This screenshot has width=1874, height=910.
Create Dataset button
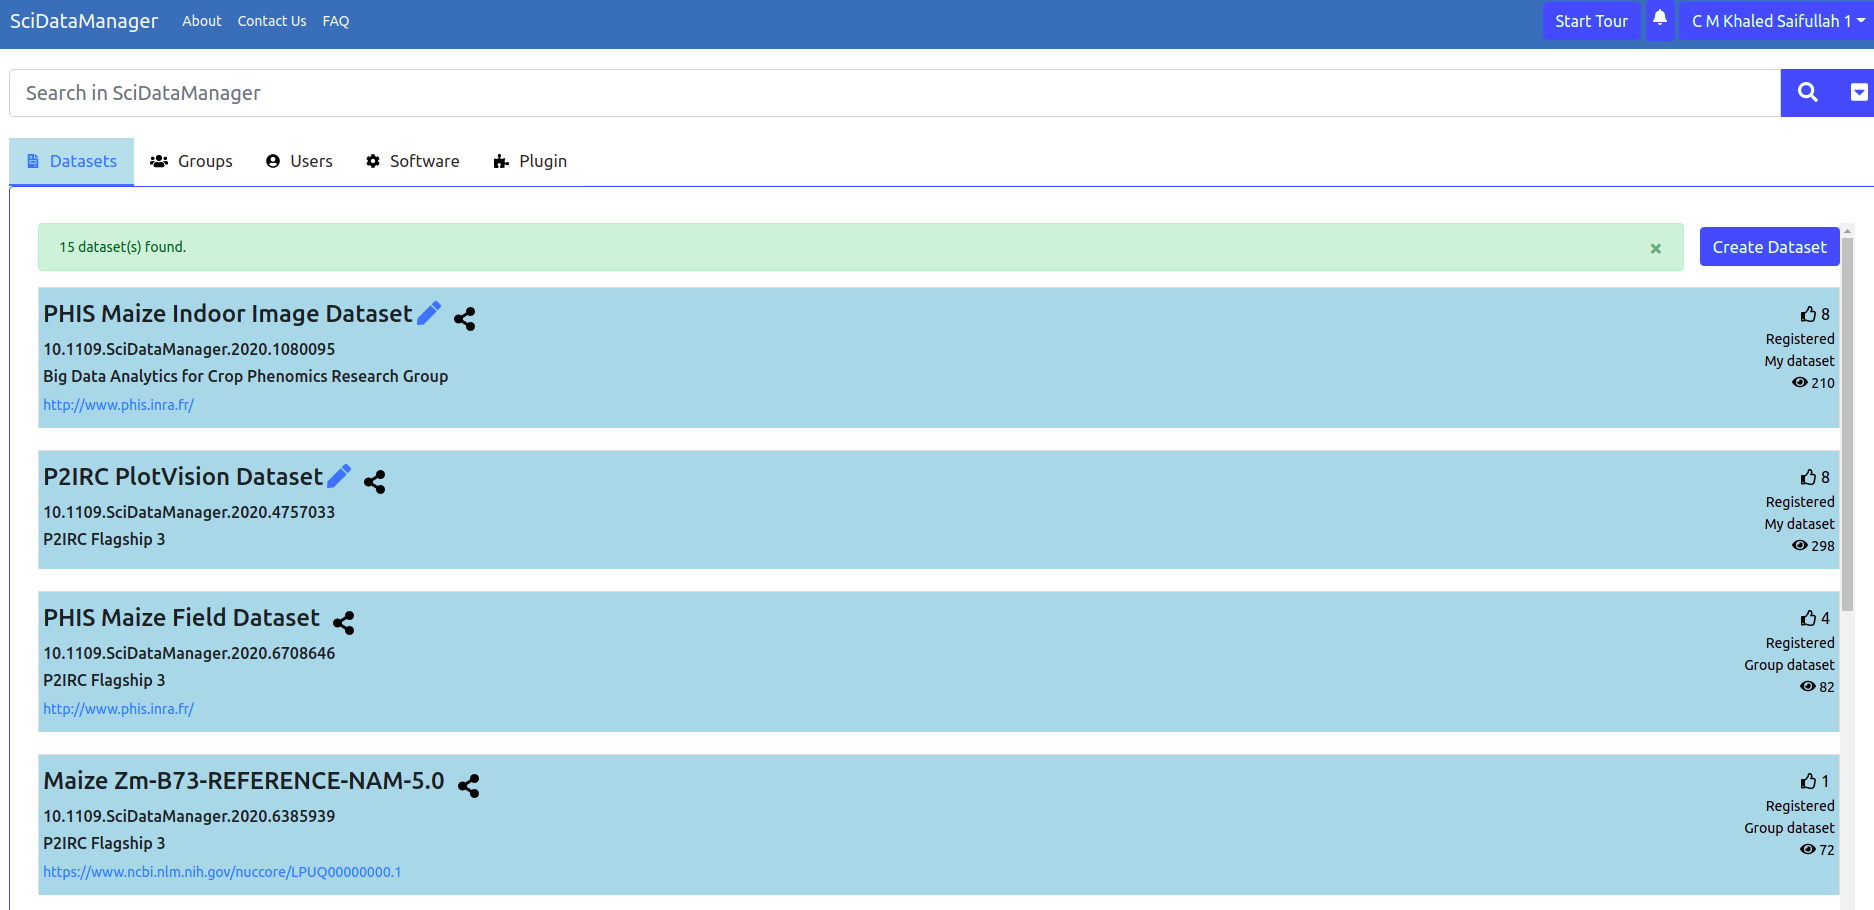click(x=1769, y=247)
